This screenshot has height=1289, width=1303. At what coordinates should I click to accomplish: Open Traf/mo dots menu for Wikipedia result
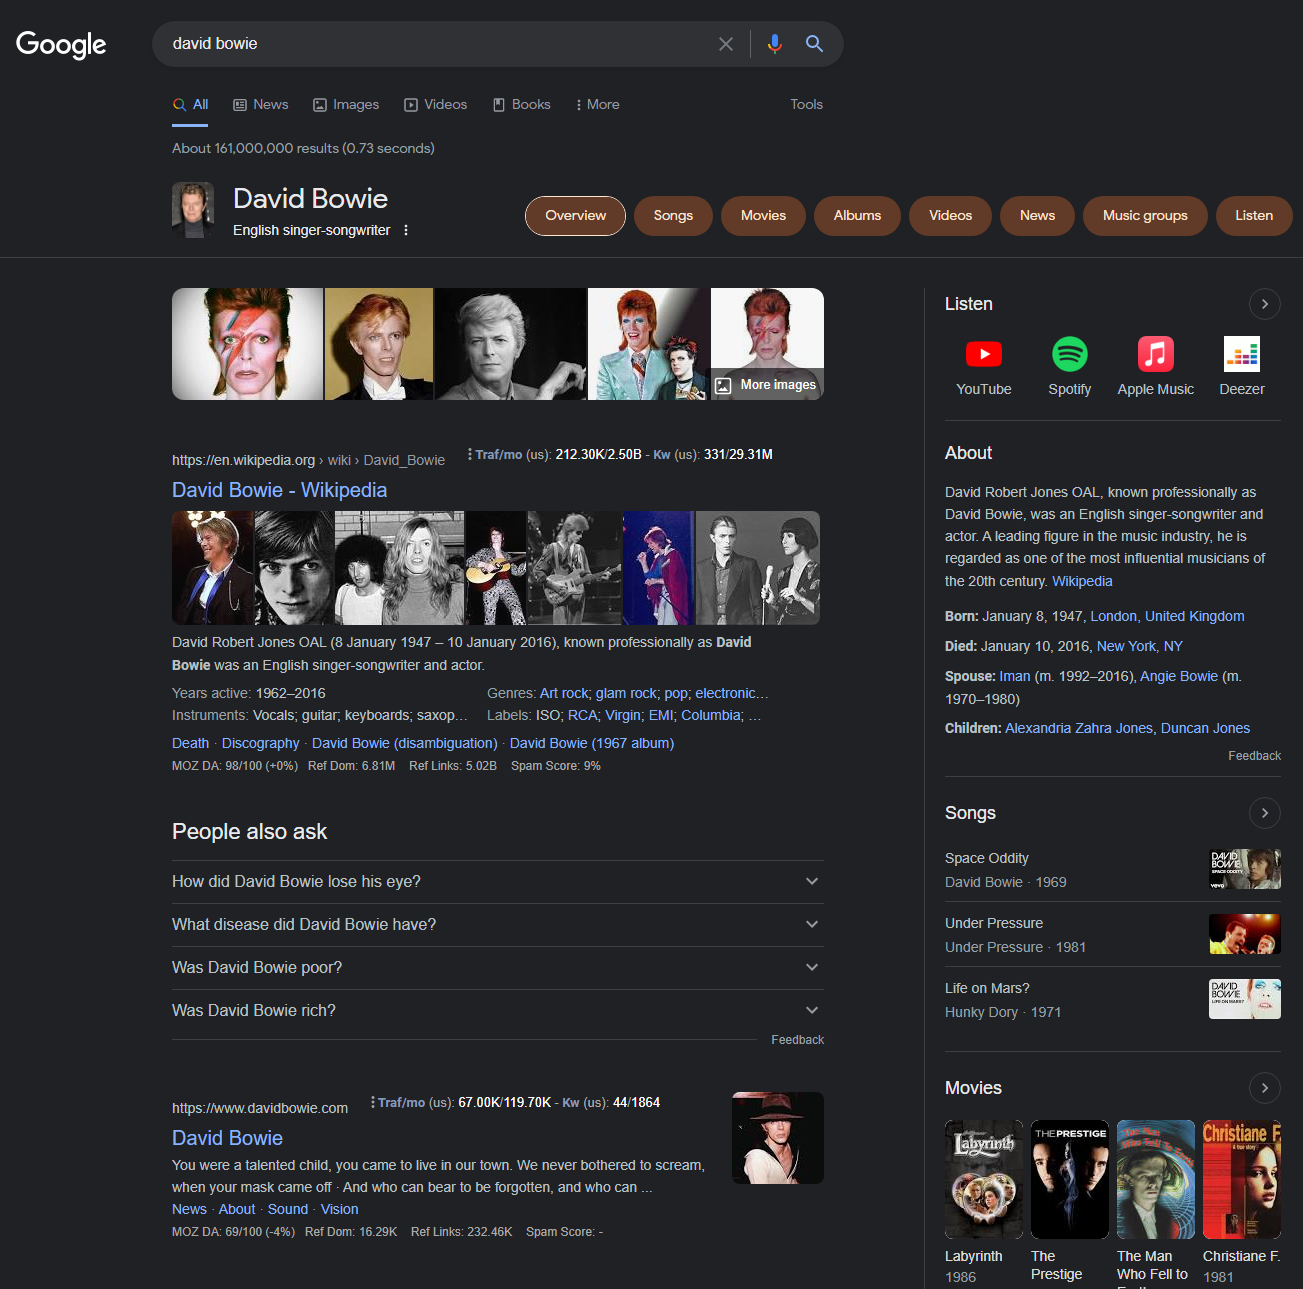470,454
